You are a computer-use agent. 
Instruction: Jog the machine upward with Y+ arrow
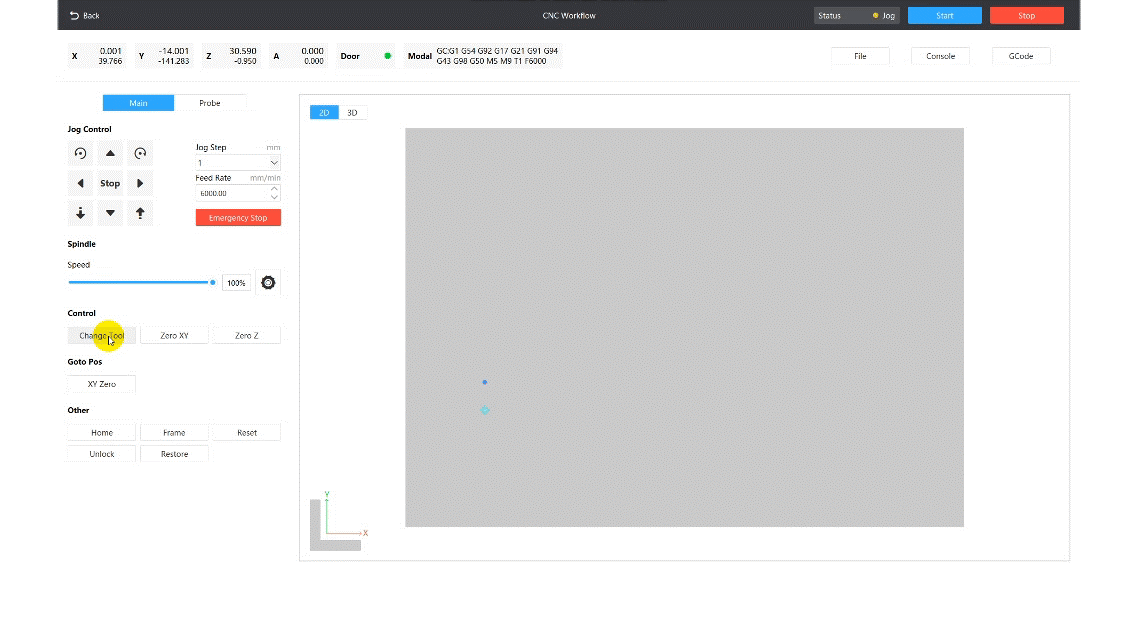[x=110, y=153]
